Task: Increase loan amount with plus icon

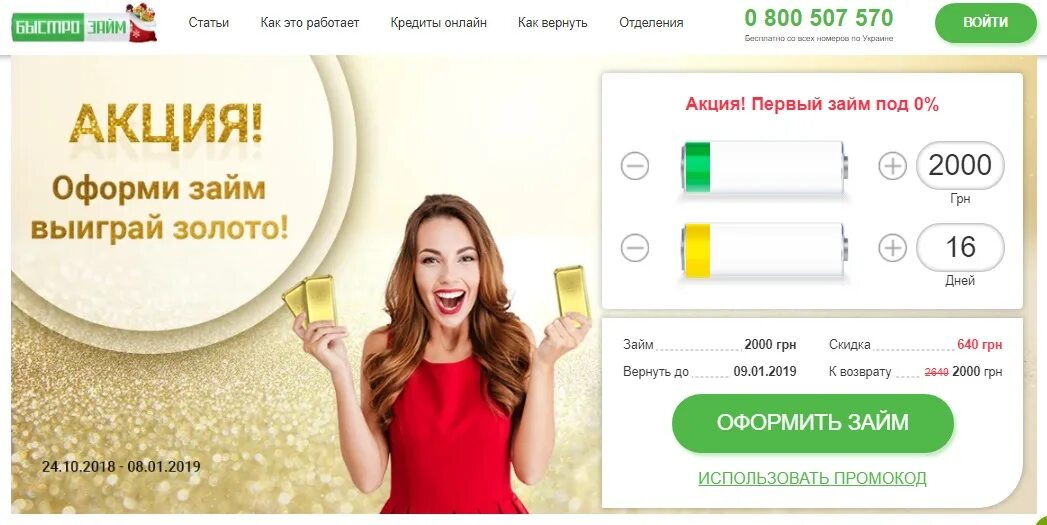Action: pos(892,166)
